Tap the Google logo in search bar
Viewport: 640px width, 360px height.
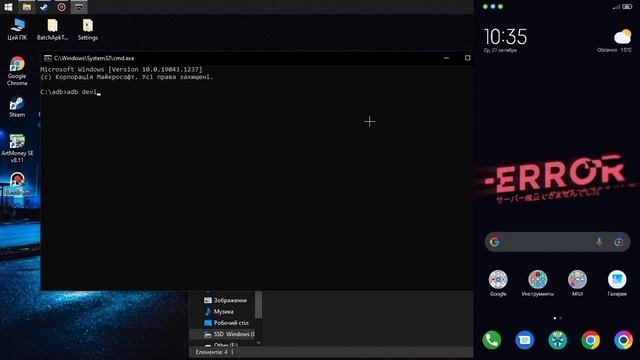495,242
